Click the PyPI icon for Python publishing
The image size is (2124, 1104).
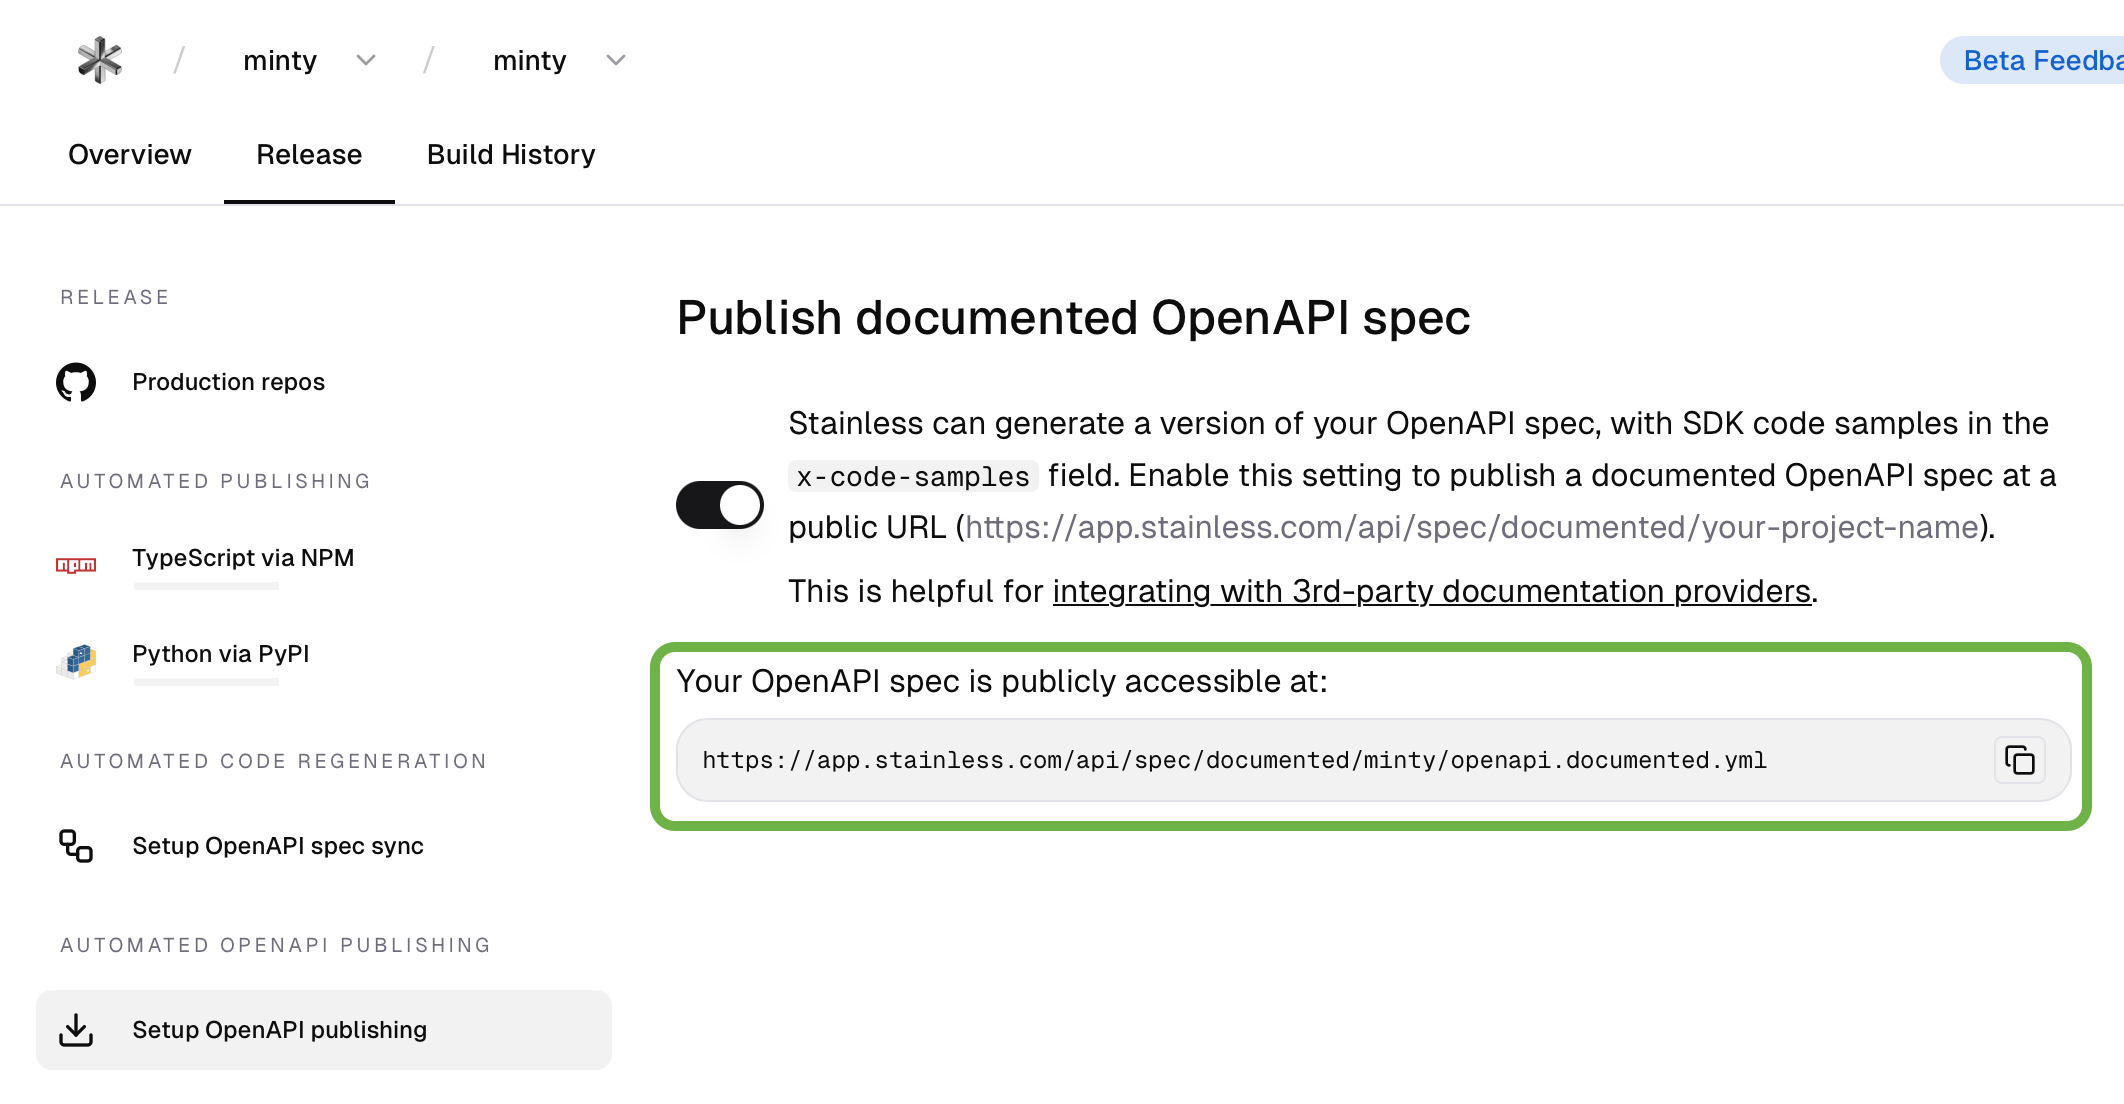[77, 660]
